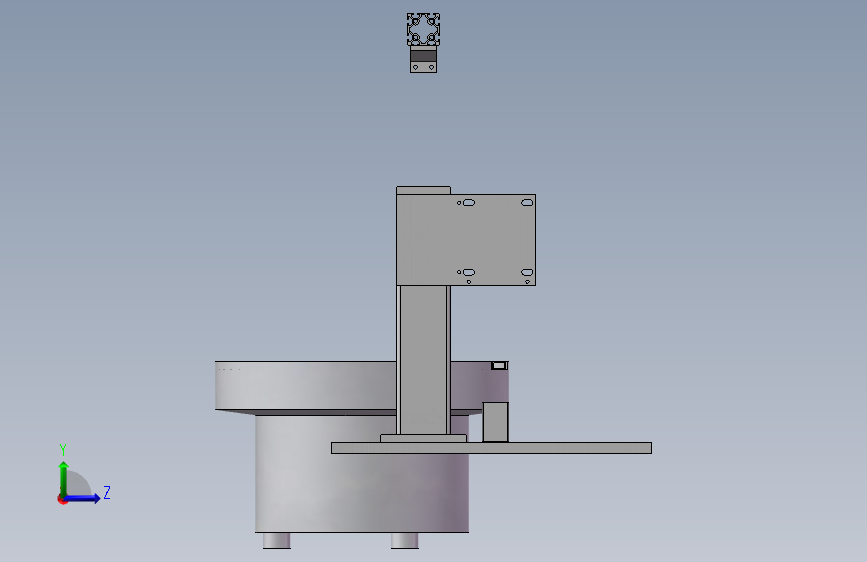
Task: Select the vertical support column
Action: click(424, 360)
